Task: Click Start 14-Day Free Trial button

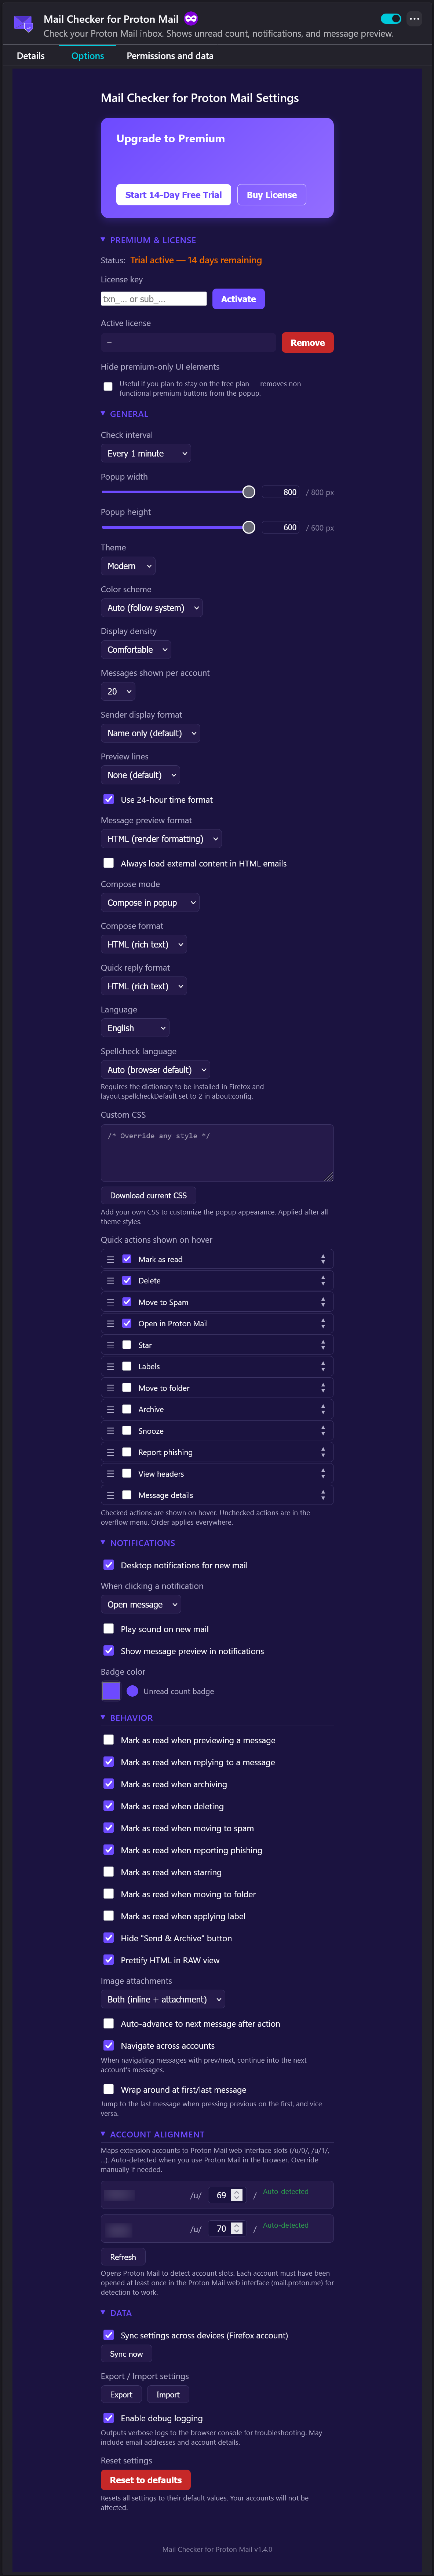Action: 174,195
